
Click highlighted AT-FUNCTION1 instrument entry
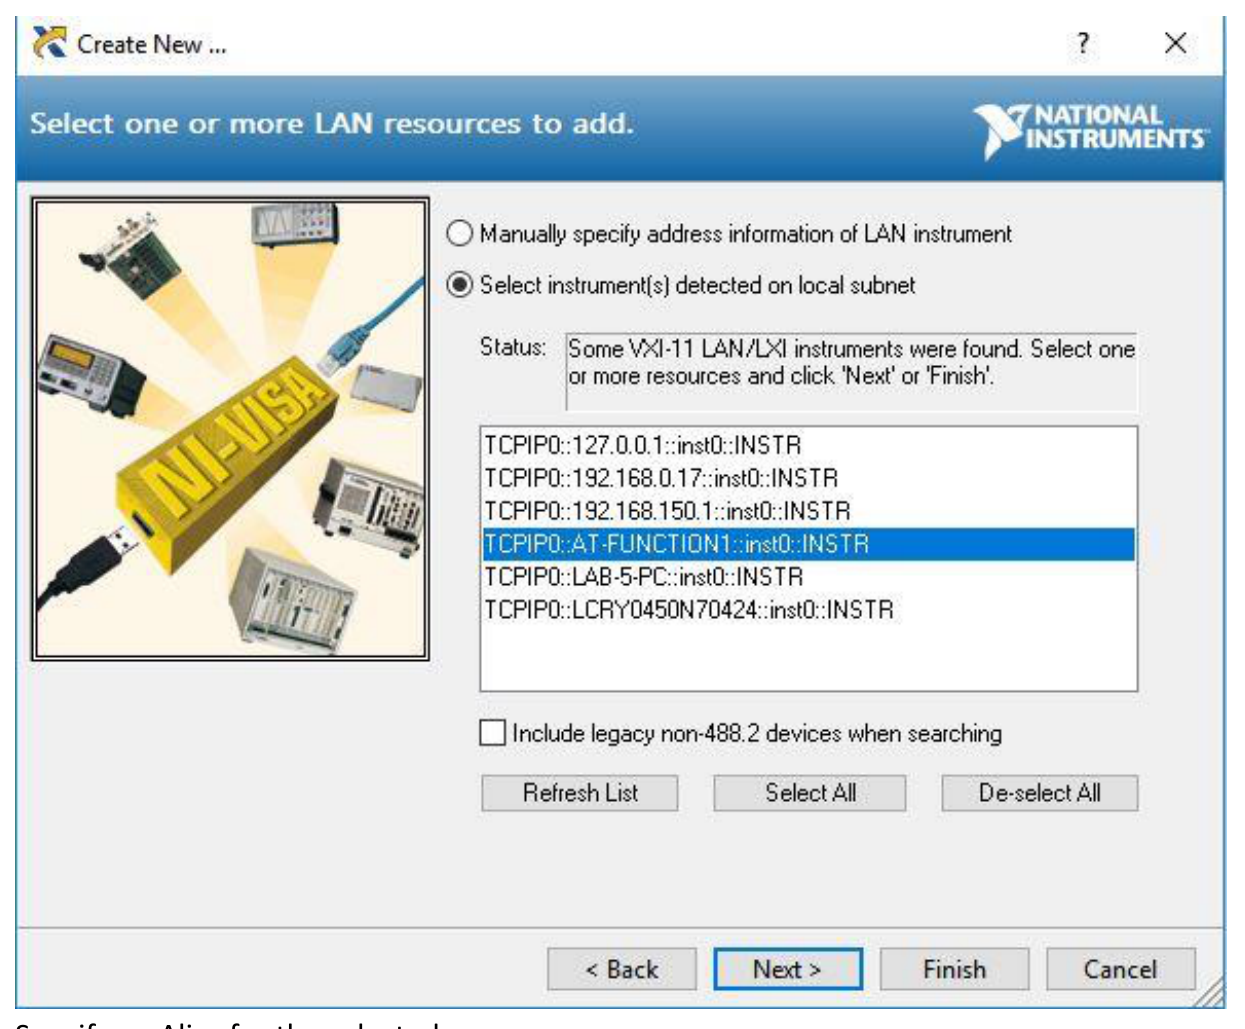click(x=808, y=544)
